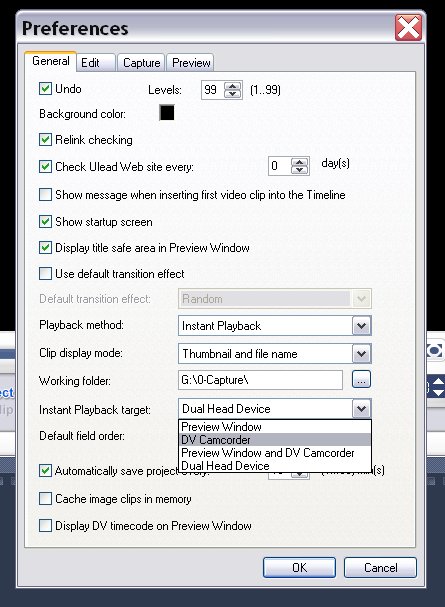
Task: Switch to the Capture tab
Action: 141,63
